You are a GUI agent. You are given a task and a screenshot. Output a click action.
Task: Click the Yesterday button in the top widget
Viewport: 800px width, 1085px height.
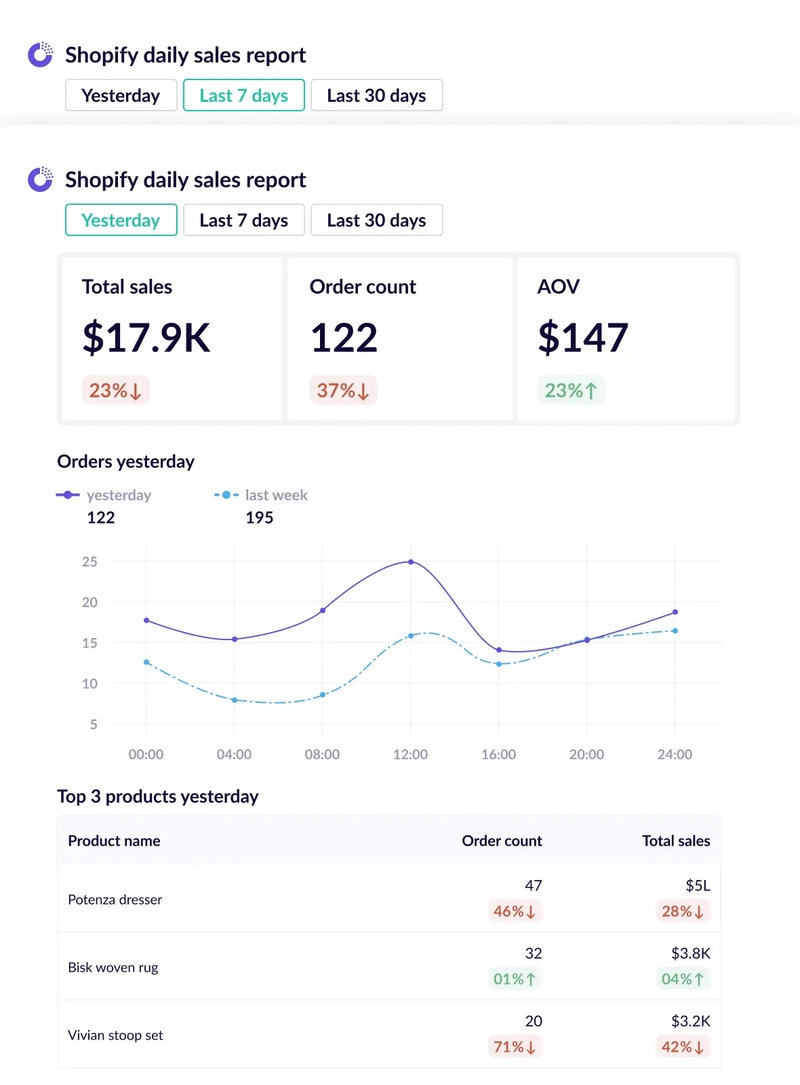(x=121, y=95)
